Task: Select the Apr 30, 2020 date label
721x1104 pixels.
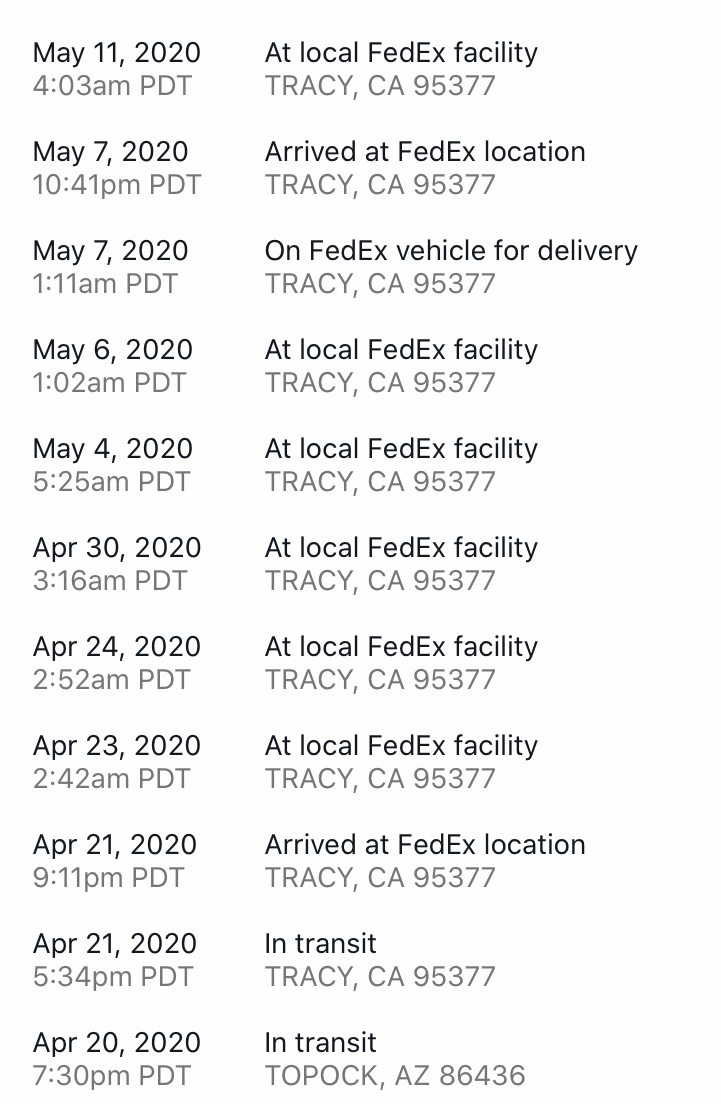Action: [x=117, y=548]
